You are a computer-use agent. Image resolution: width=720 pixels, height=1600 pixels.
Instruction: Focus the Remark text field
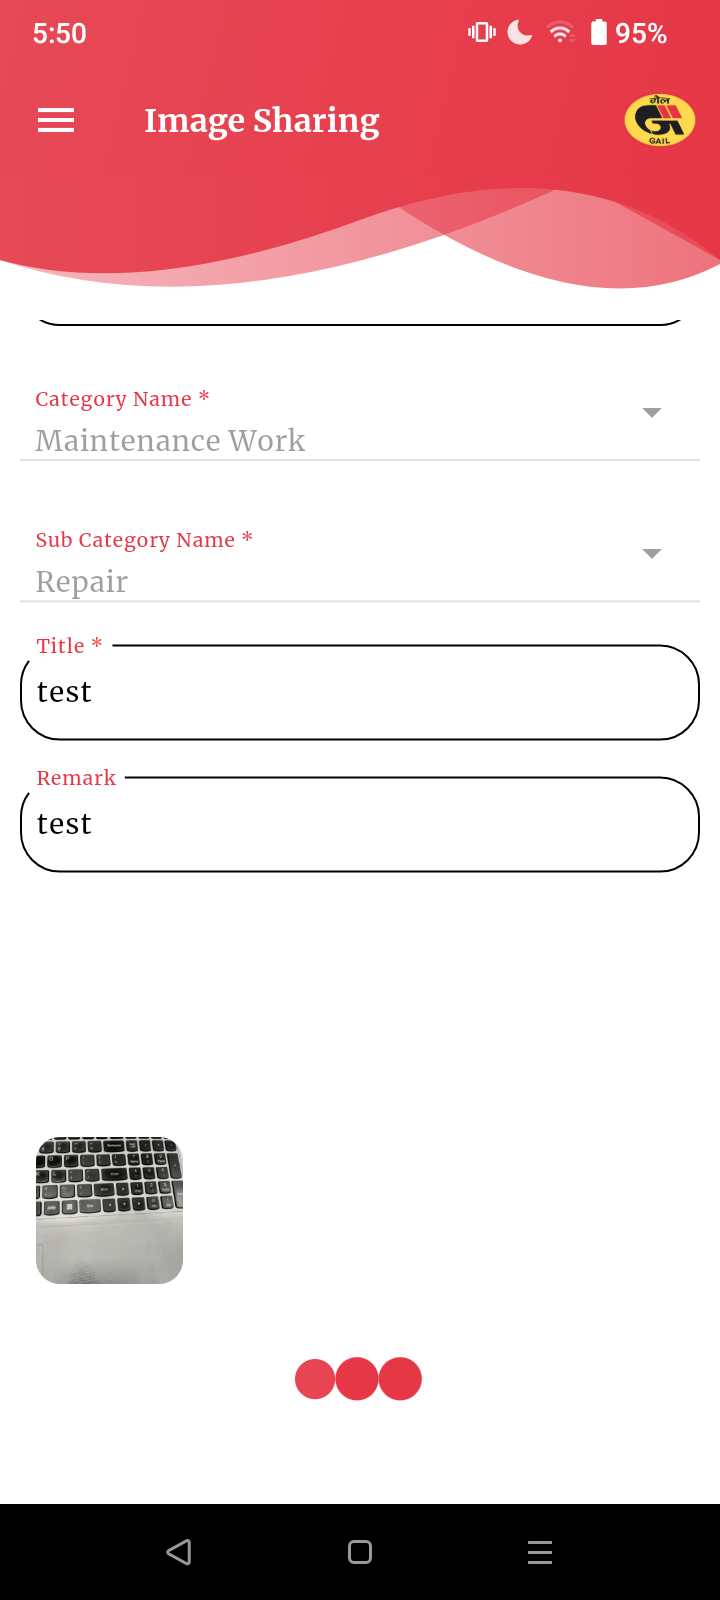[x=360, y=824]
